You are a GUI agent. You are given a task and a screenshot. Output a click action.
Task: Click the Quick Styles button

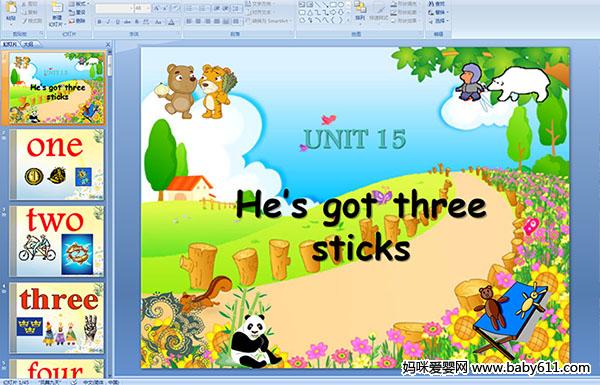coord(378,12)
